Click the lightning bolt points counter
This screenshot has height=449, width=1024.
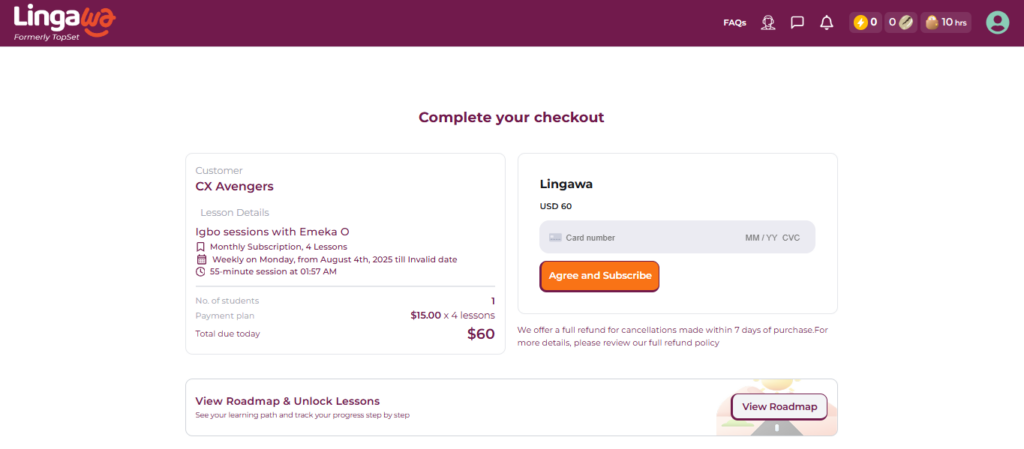865,22
